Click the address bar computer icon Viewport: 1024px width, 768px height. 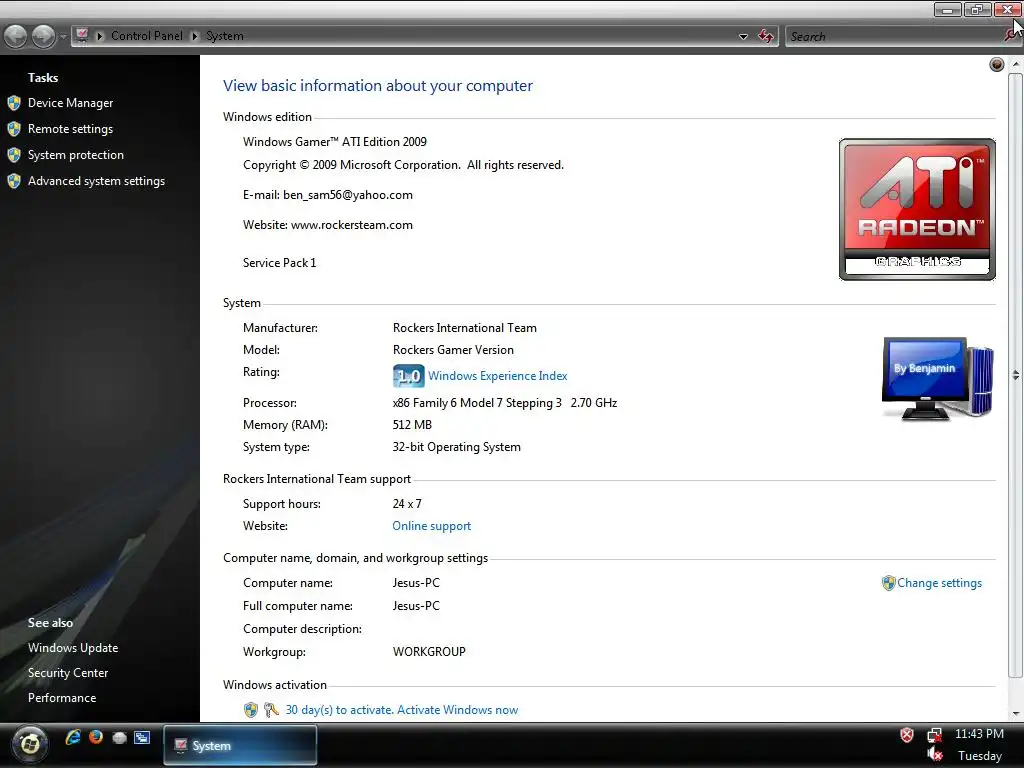point(82,35)
